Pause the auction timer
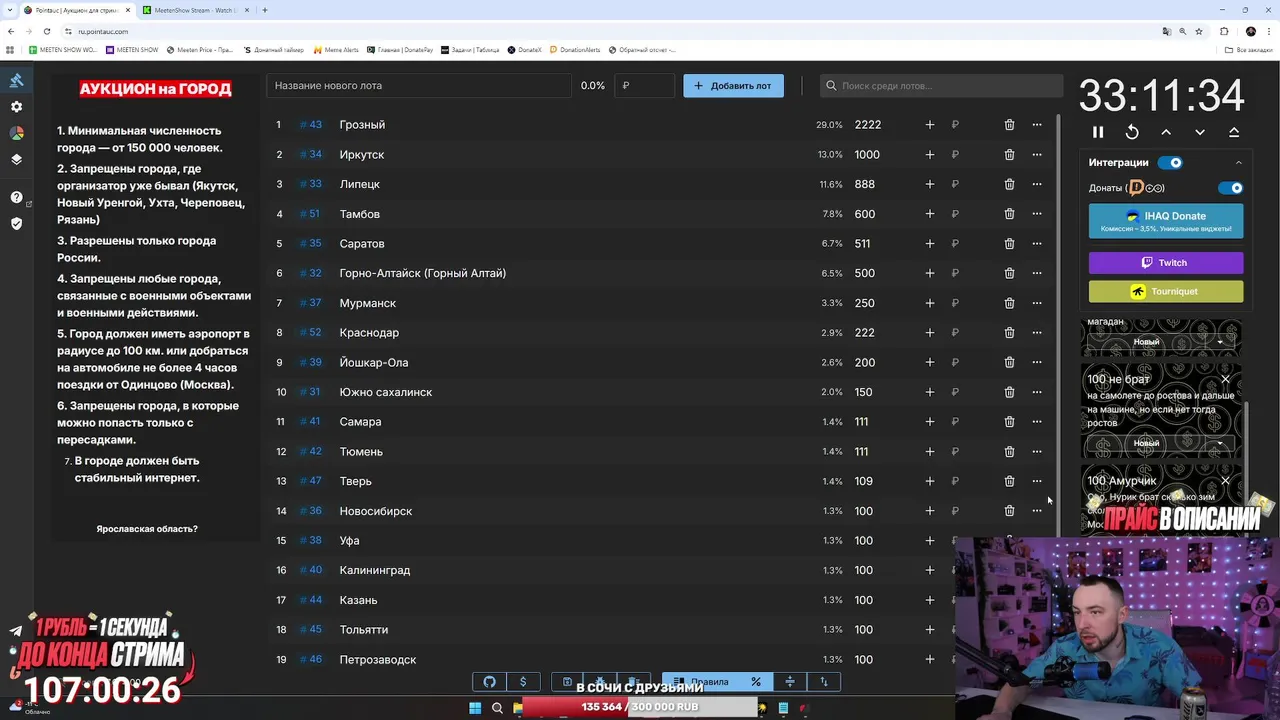1280x720 pixels. 1098,132
